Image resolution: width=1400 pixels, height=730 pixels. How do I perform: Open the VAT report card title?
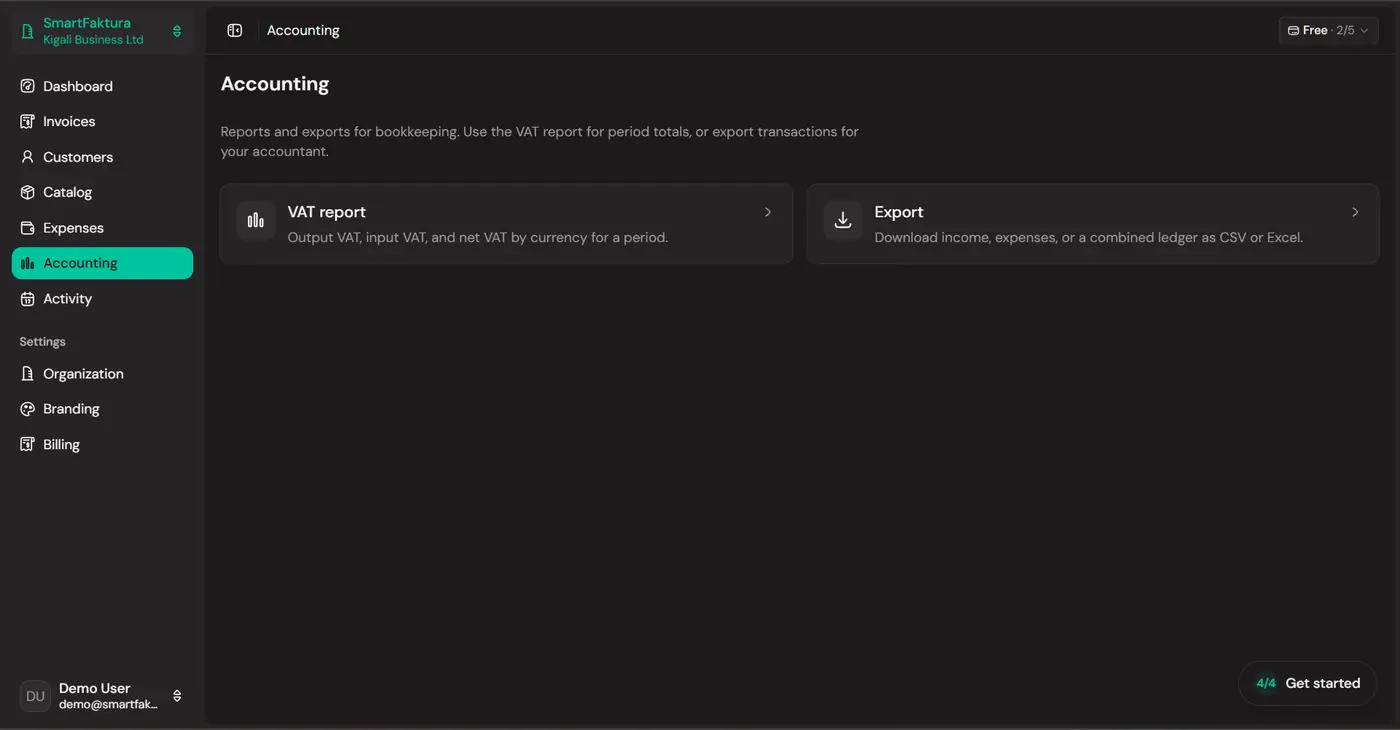(x=327, y=212)
